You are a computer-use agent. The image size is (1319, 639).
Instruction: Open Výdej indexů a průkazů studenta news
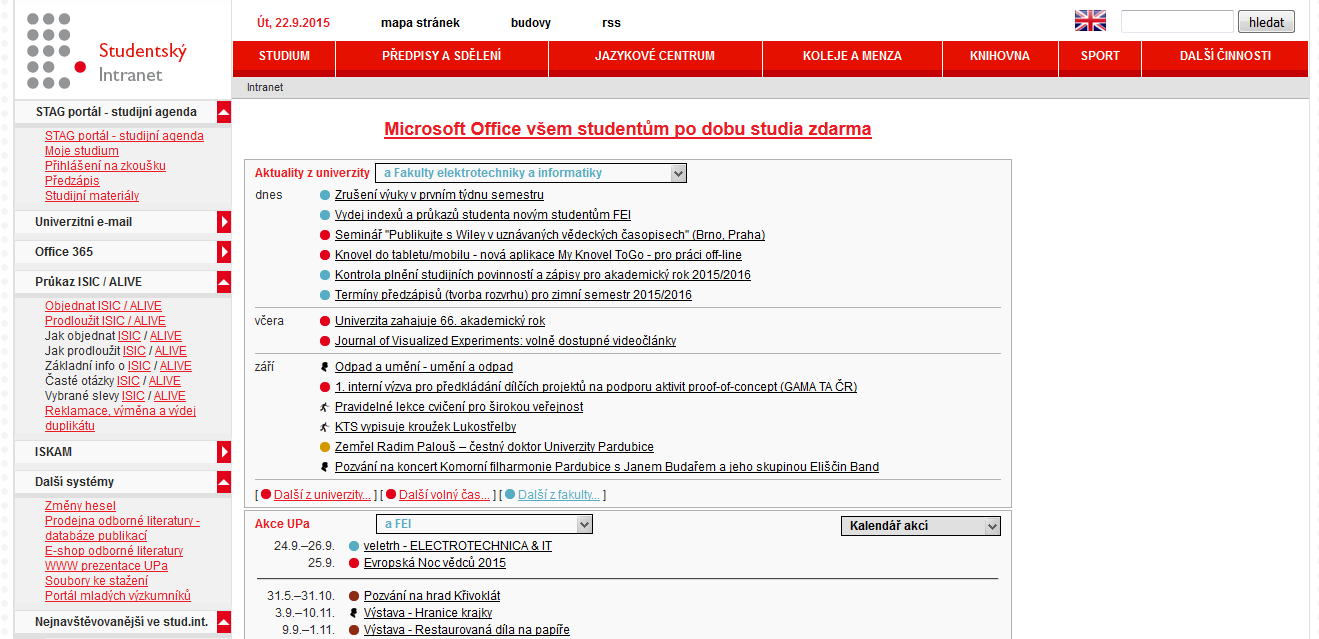point(483,215)
